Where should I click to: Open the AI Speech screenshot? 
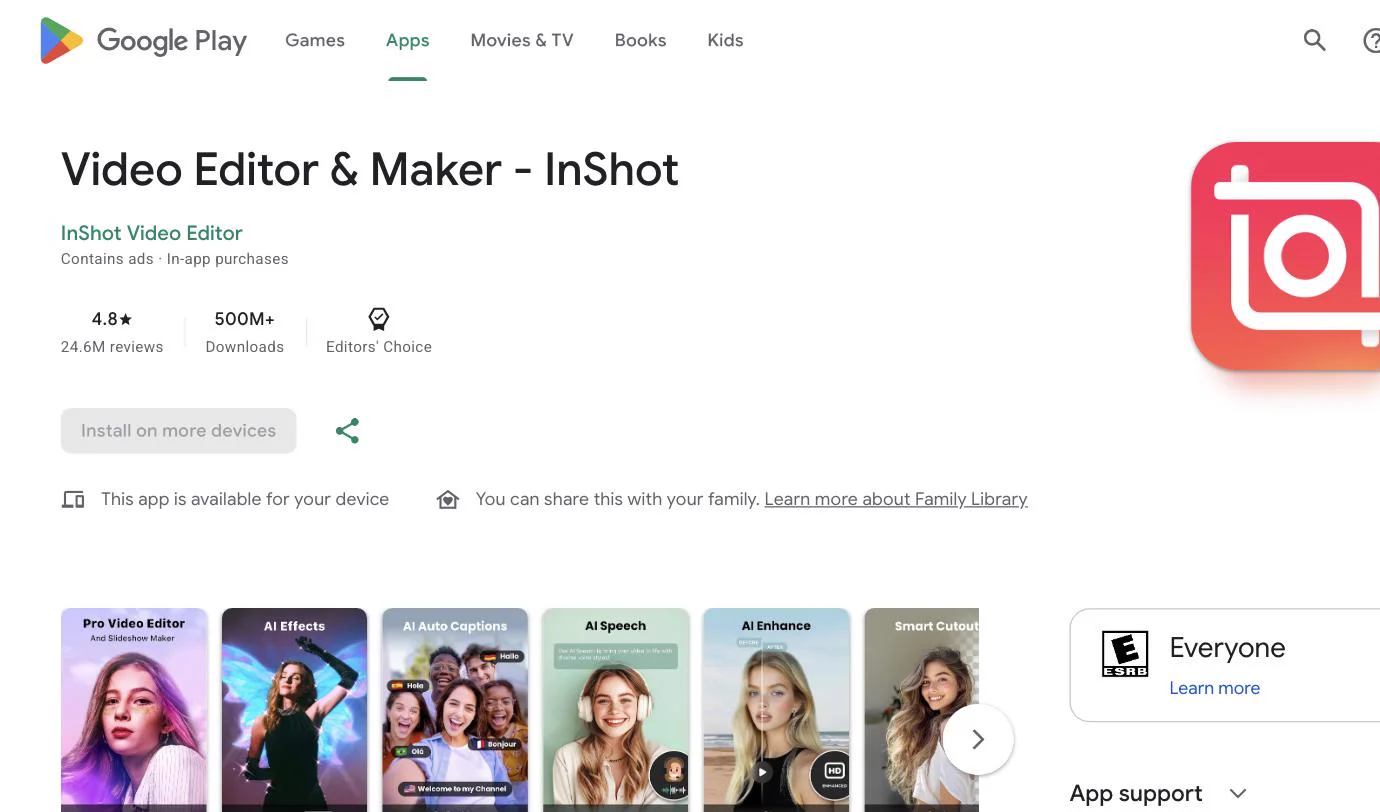(616, 710)
